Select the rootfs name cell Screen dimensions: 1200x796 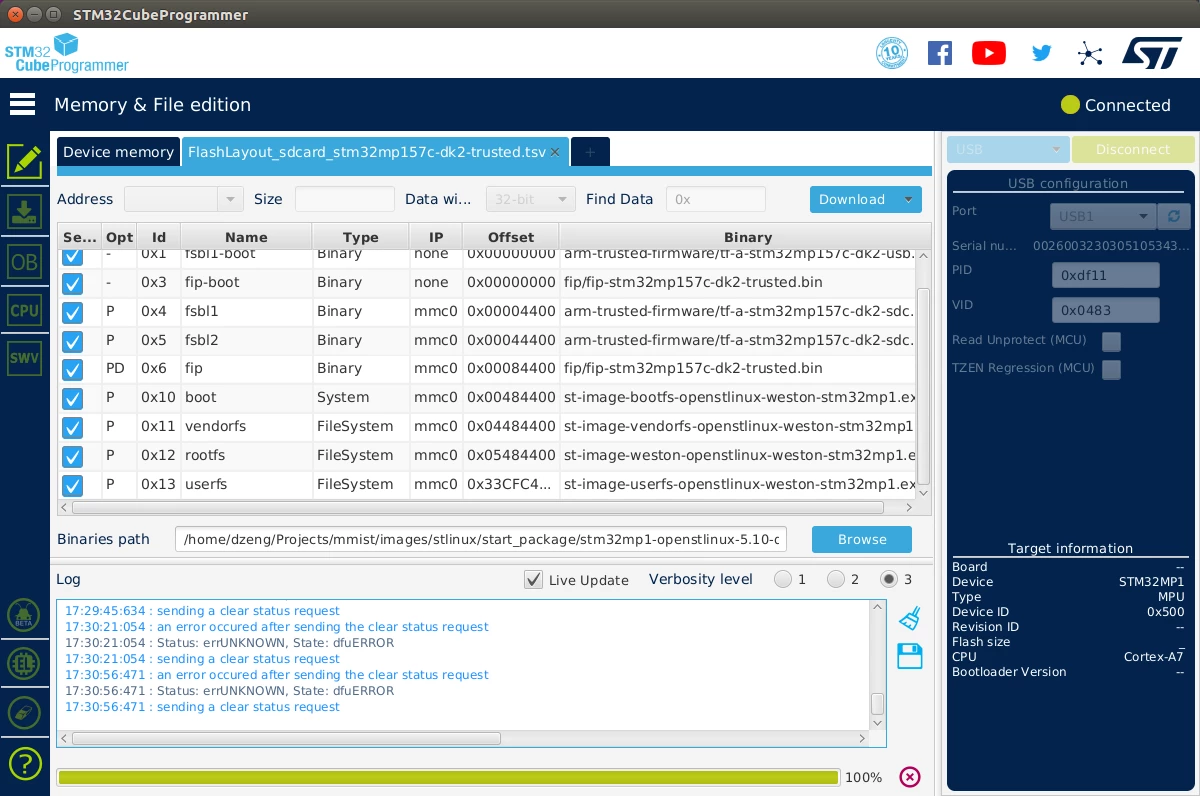[246, 456]
